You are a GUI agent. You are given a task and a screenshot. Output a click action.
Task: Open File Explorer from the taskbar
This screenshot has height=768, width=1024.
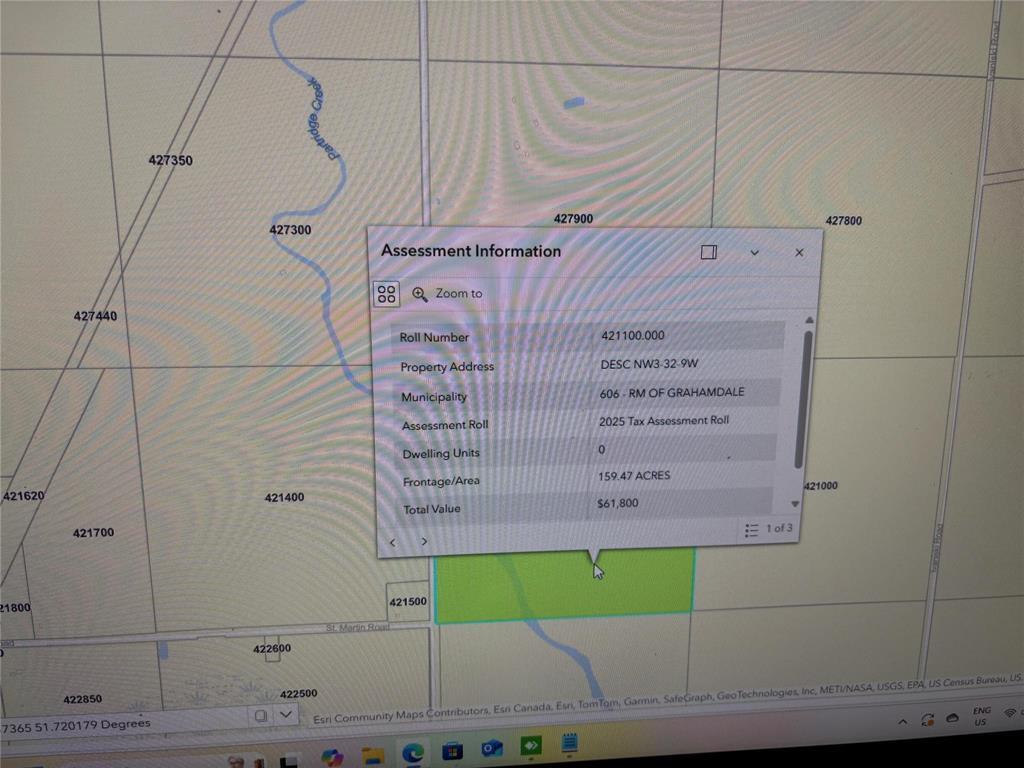click(373, 754)
